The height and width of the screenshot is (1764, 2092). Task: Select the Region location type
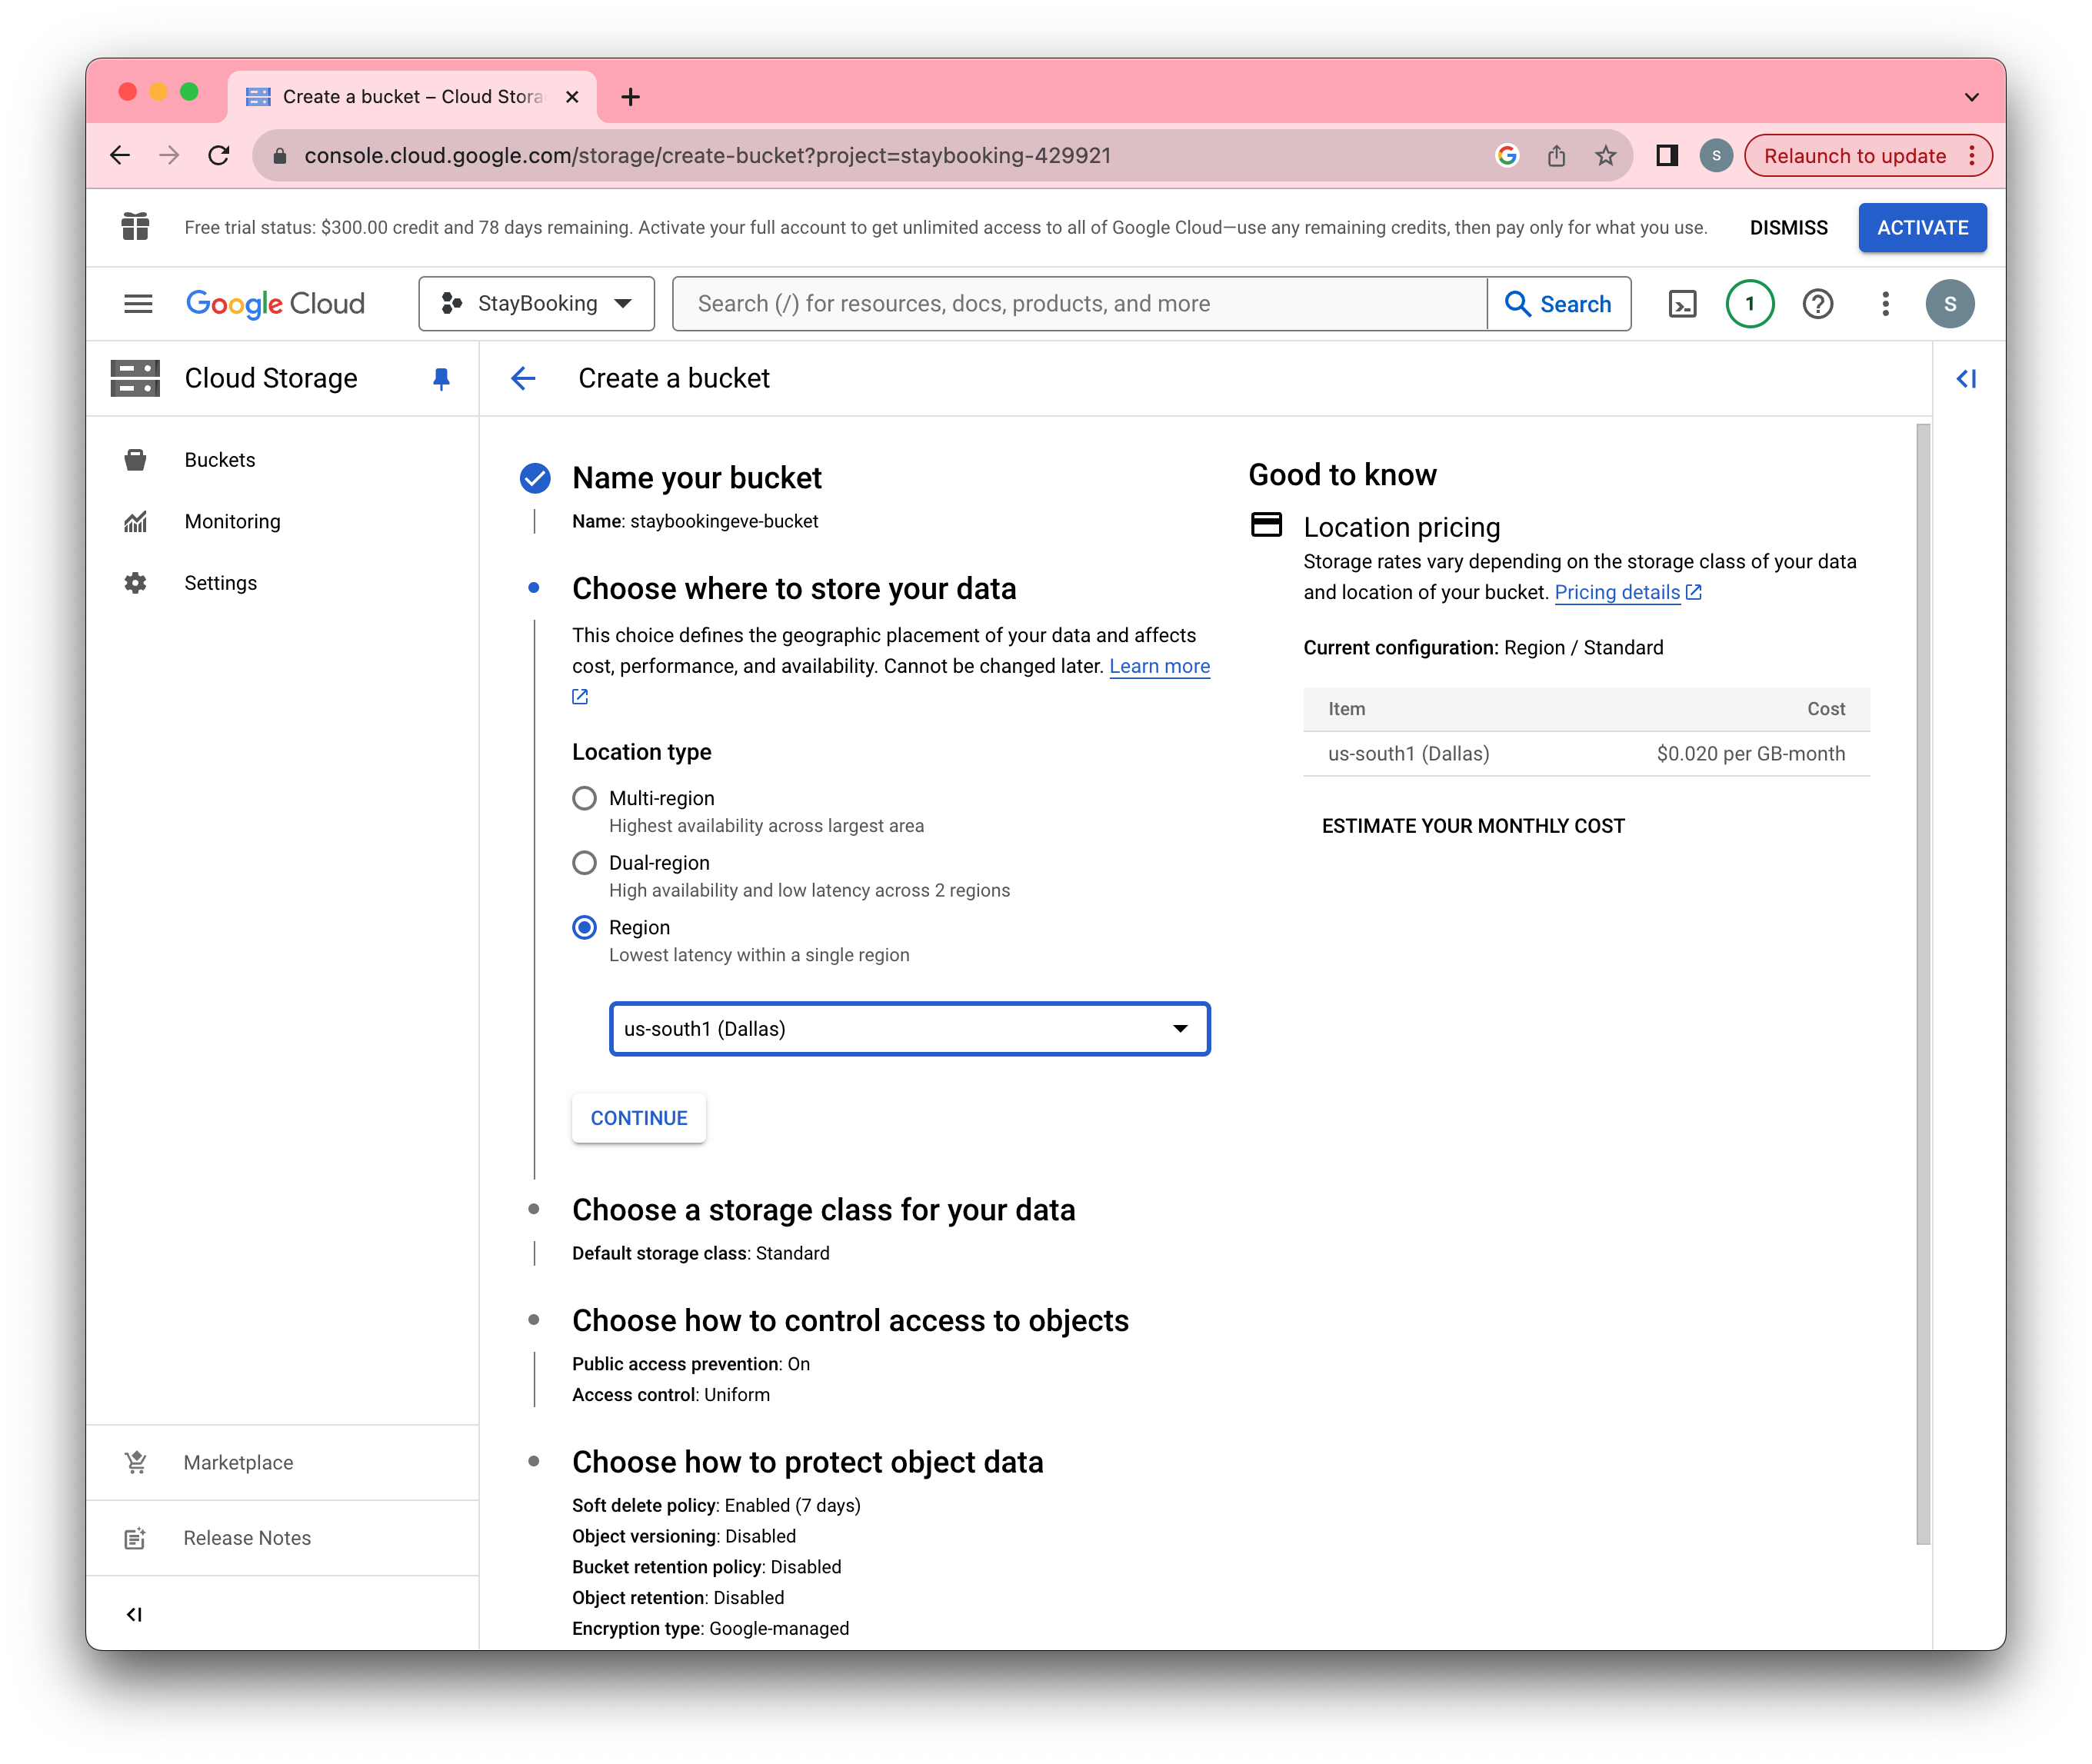[x=584, y=927]
